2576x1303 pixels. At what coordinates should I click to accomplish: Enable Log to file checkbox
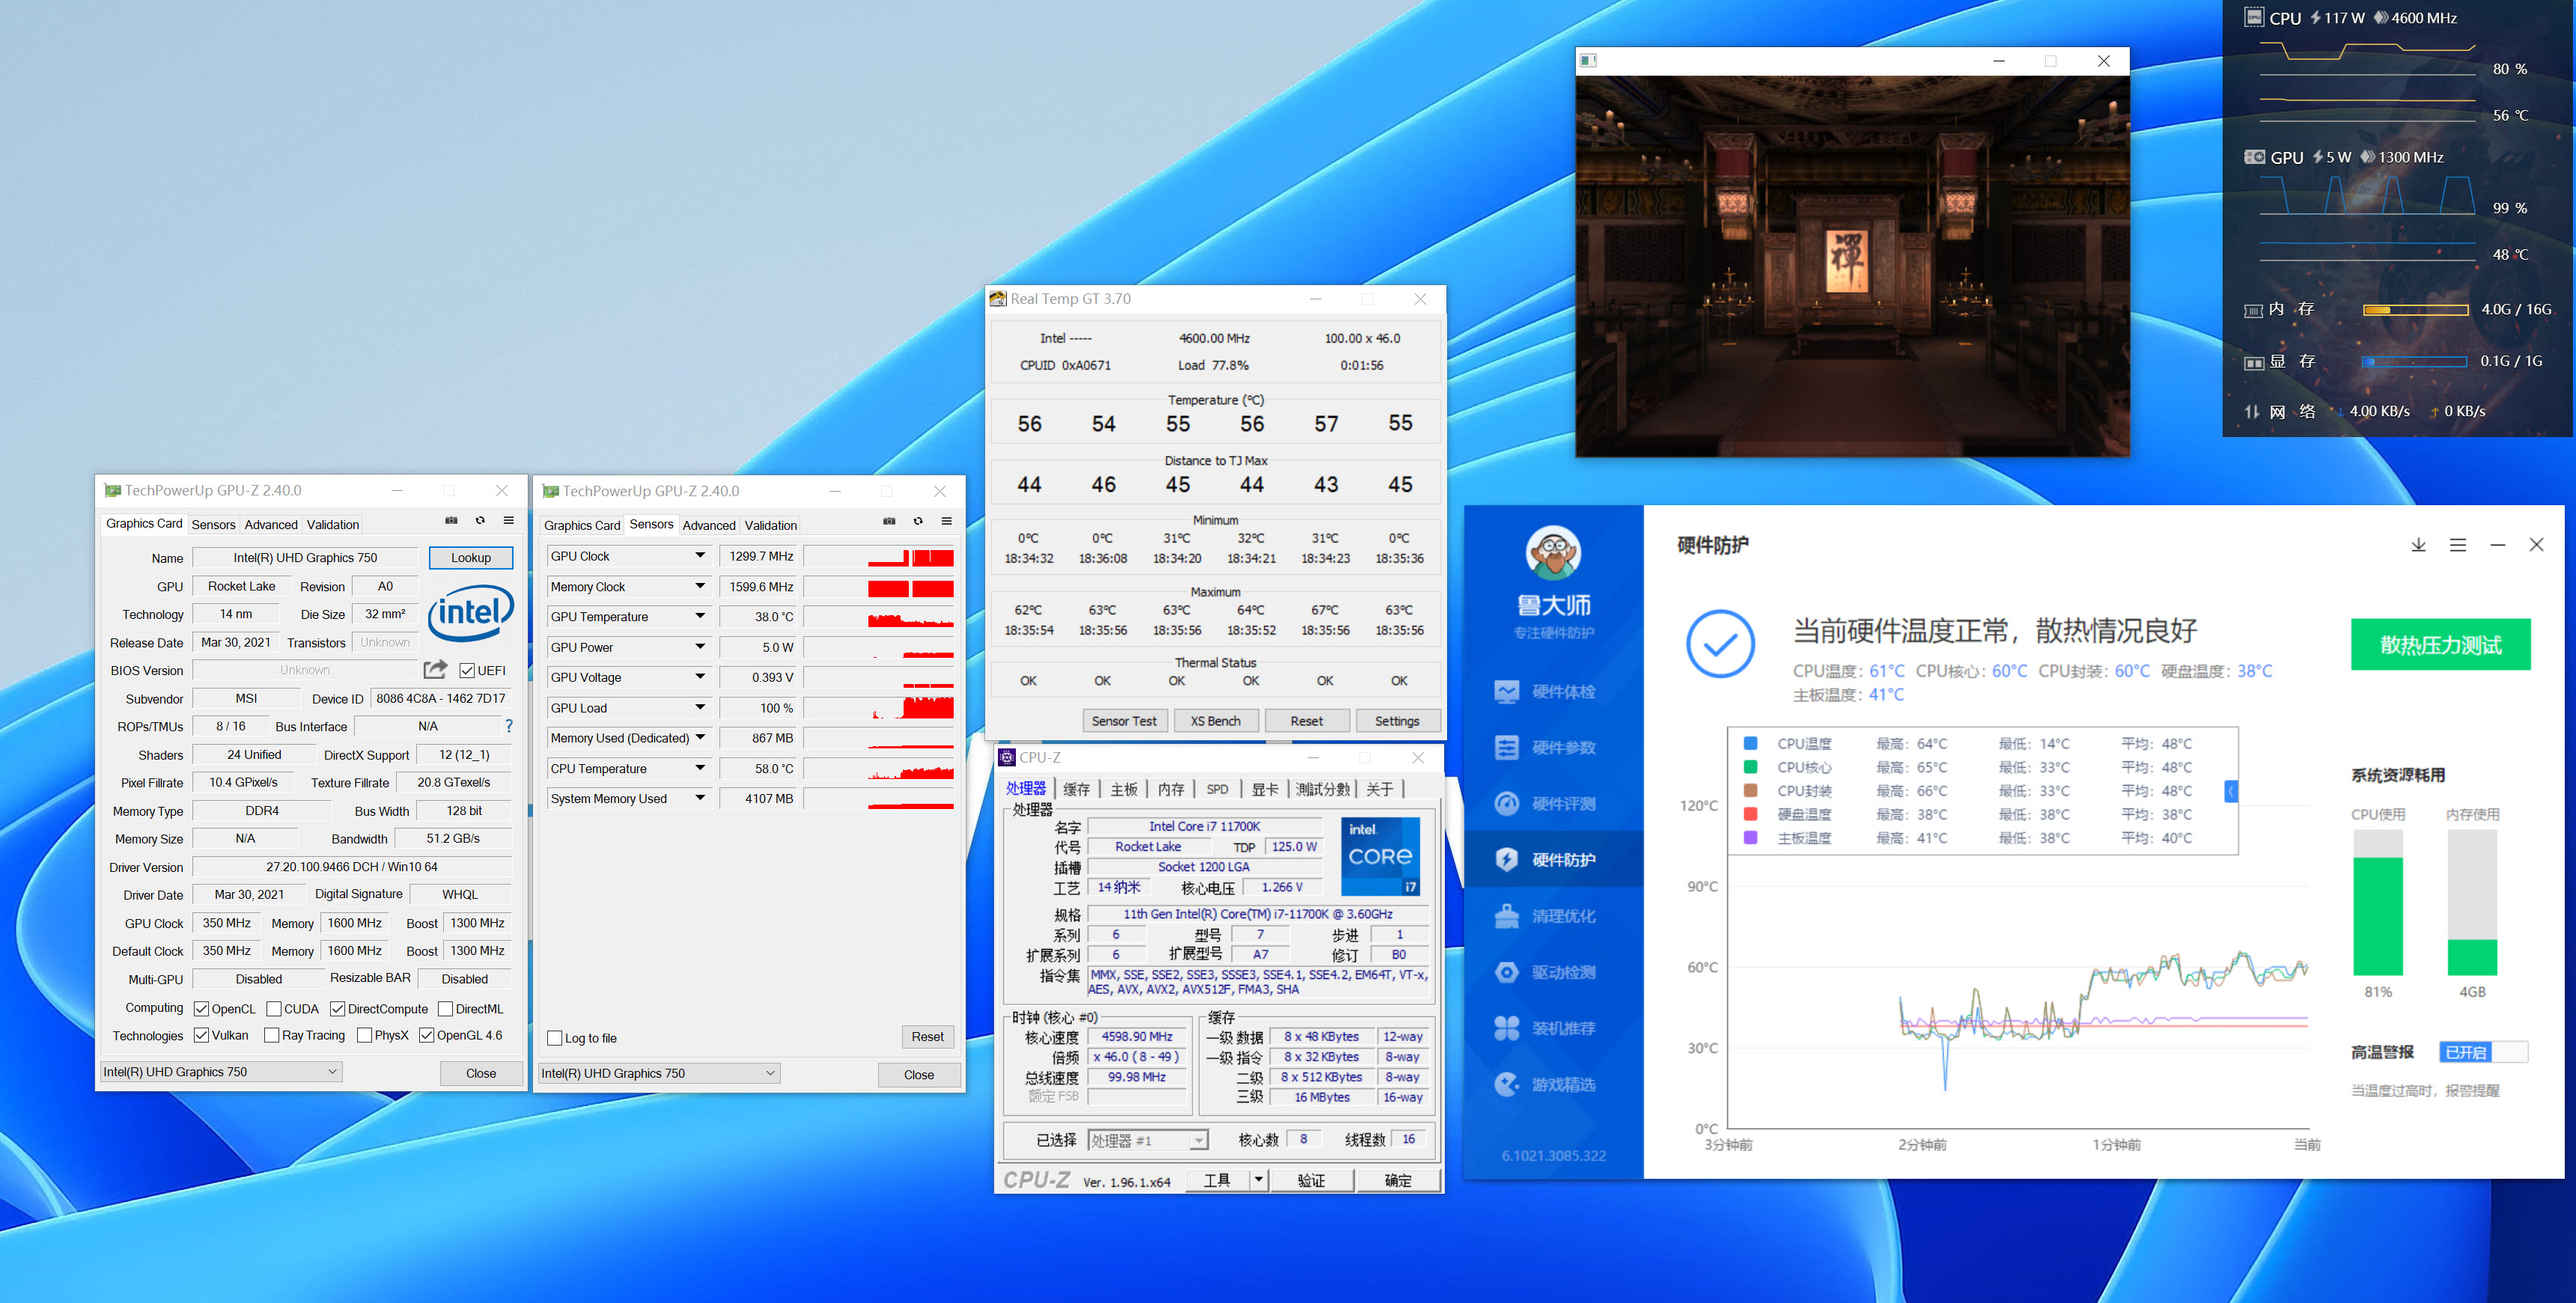coord(555,1038)
